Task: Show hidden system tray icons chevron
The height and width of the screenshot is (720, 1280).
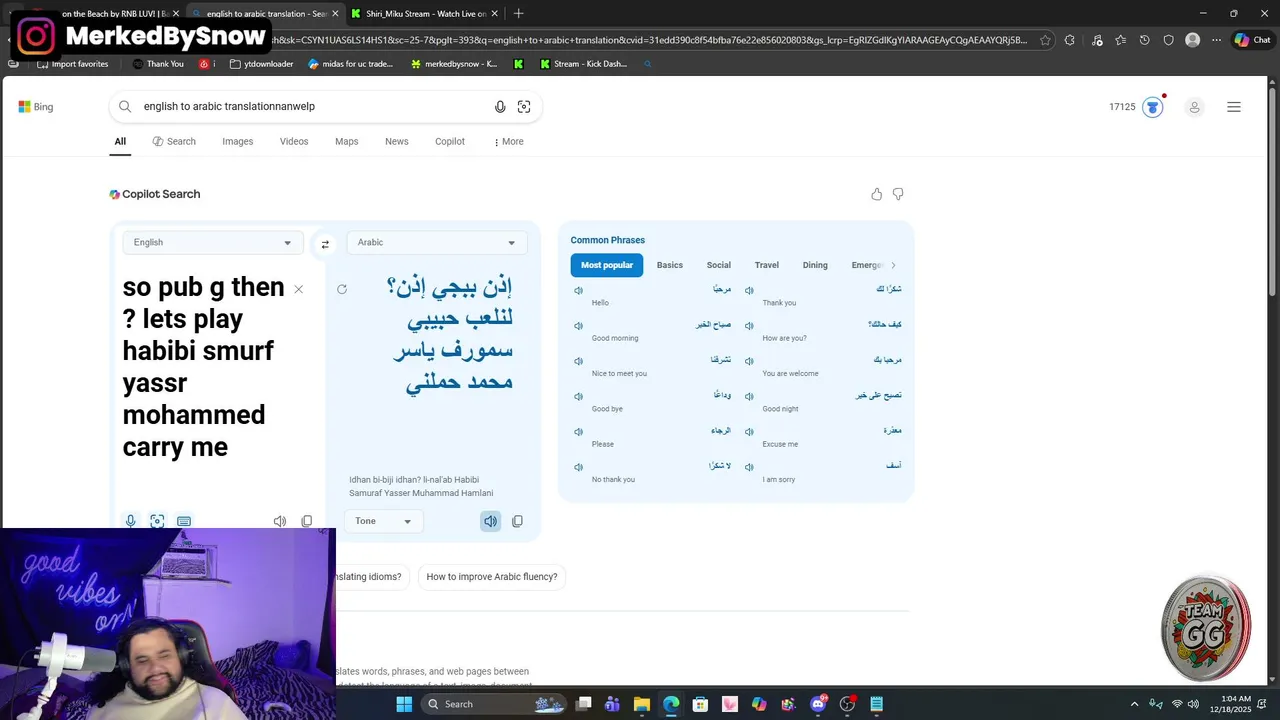Action: (x=1134, y=704)
